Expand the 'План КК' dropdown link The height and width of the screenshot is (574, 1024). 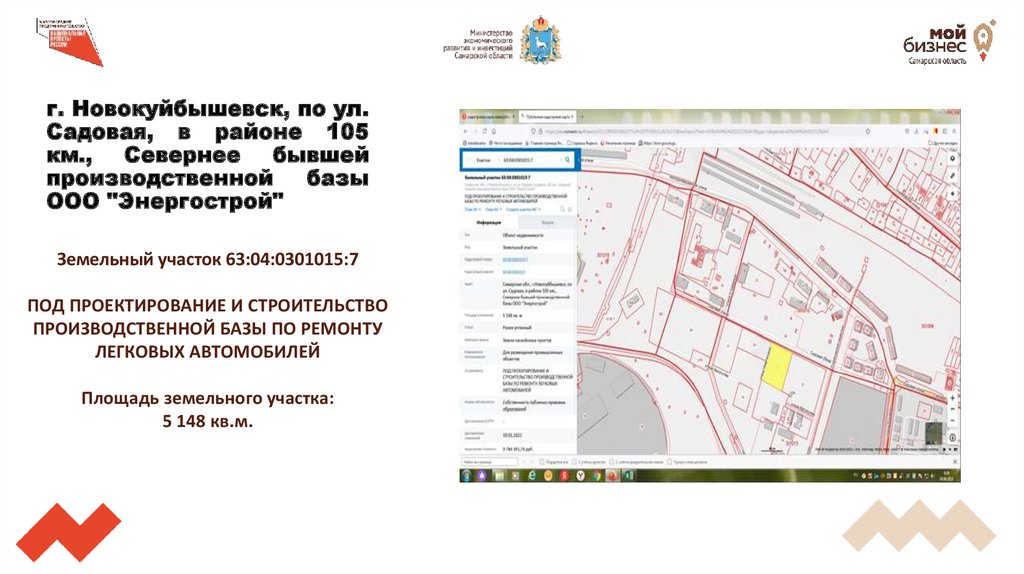494,210
